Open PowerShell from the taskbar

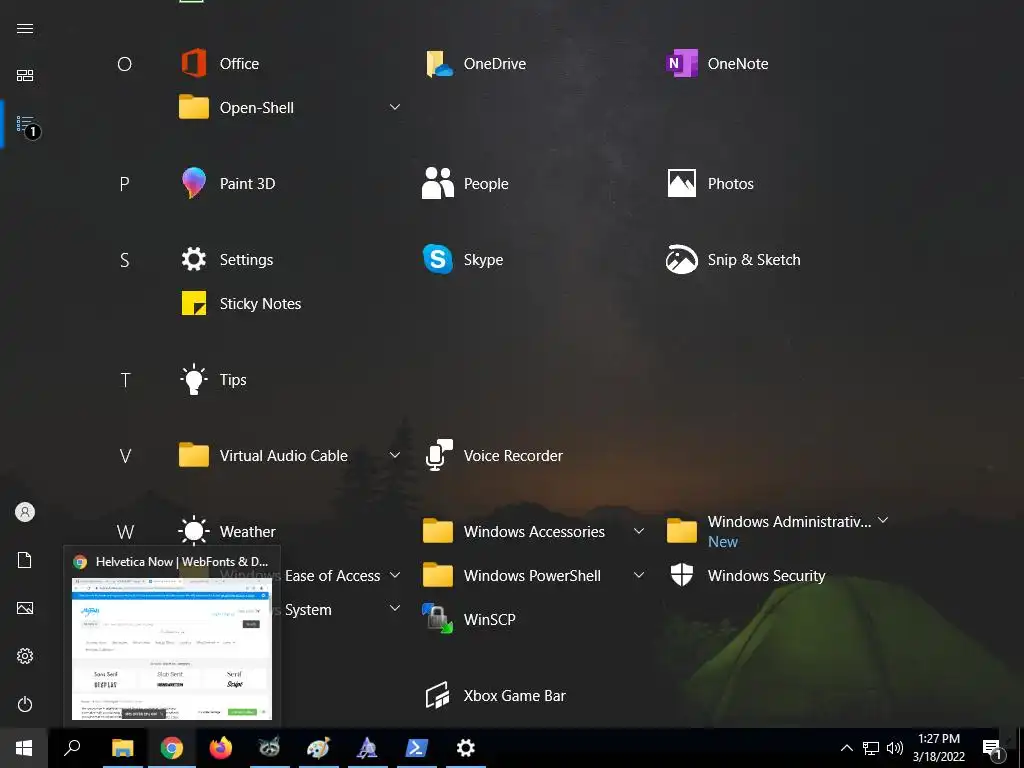pos(417,748)
